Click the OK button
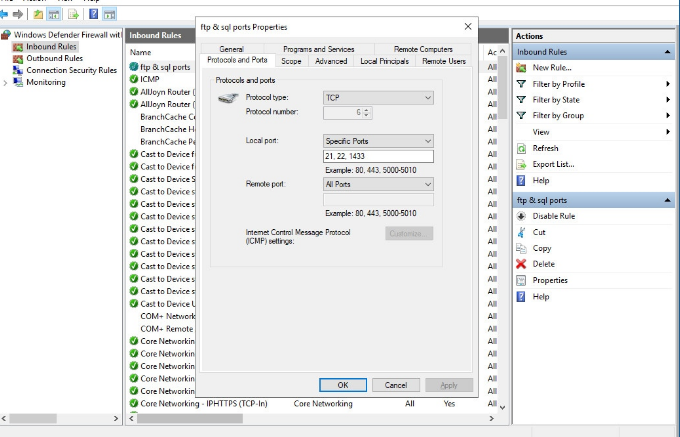The width and height of the screenshot is (680, 437). pyautogui.click(x=343, y=385)
